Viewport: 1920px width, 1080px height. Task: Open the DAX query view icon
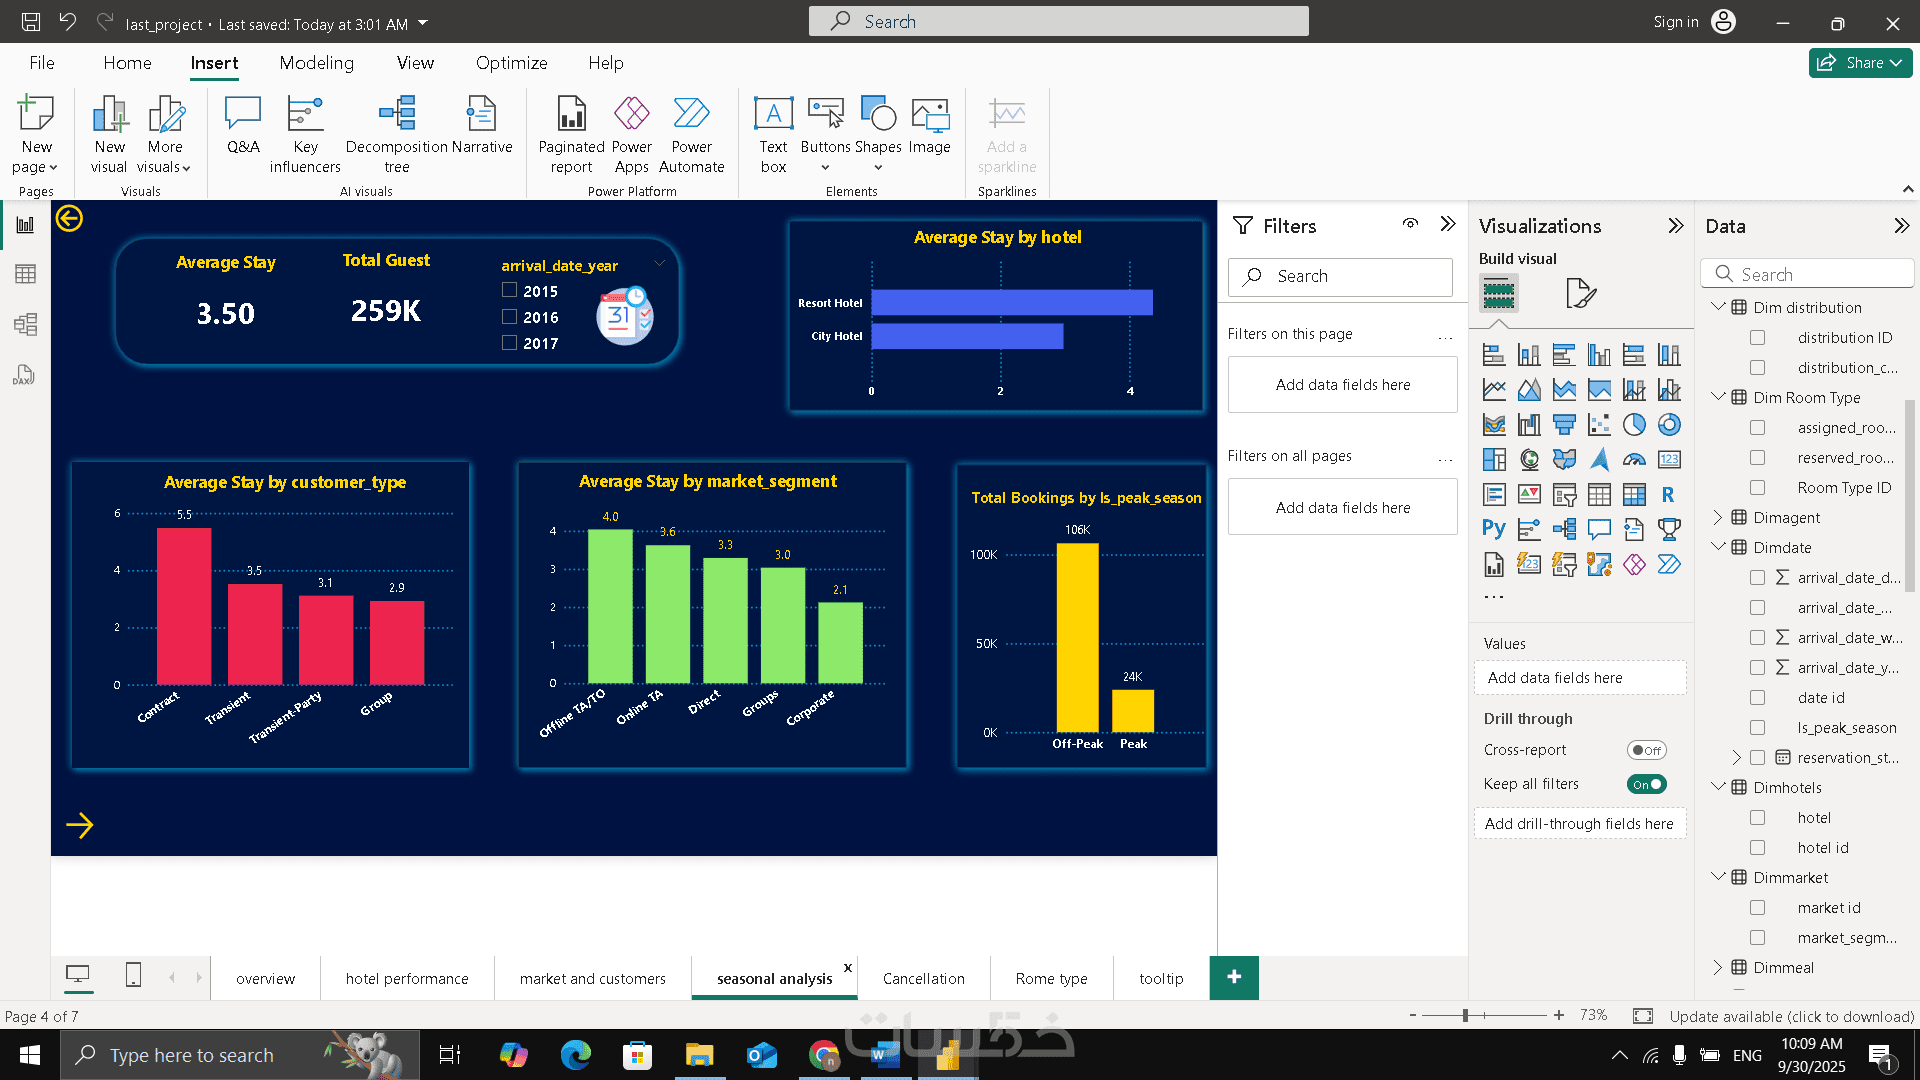point(25,375)
